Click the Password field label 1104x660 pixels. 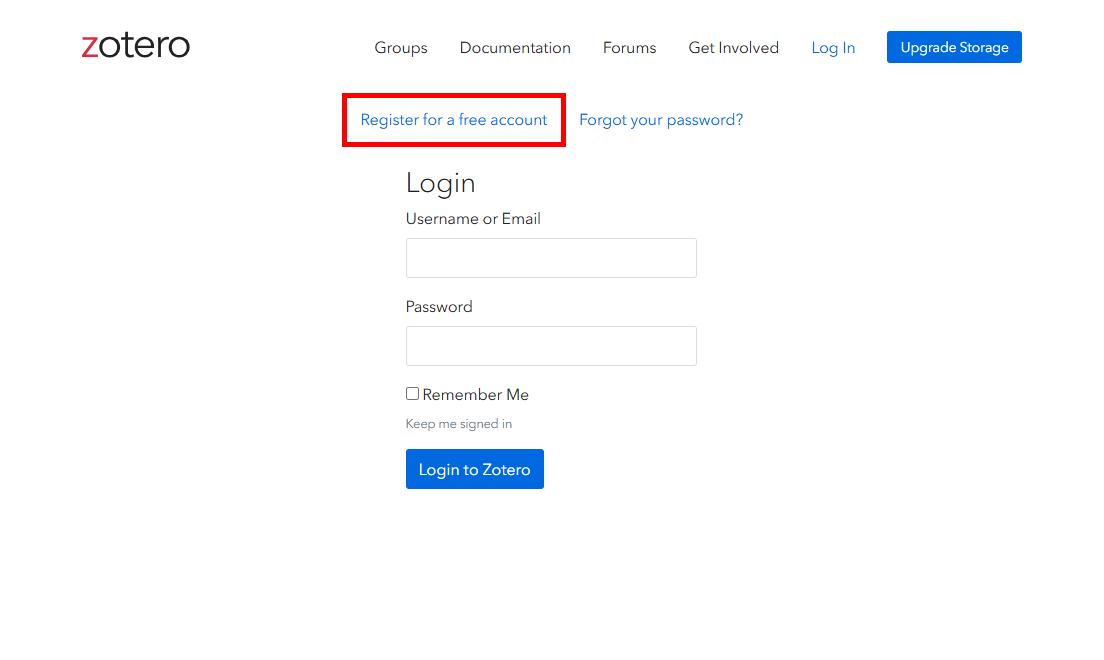coord(439,307)
